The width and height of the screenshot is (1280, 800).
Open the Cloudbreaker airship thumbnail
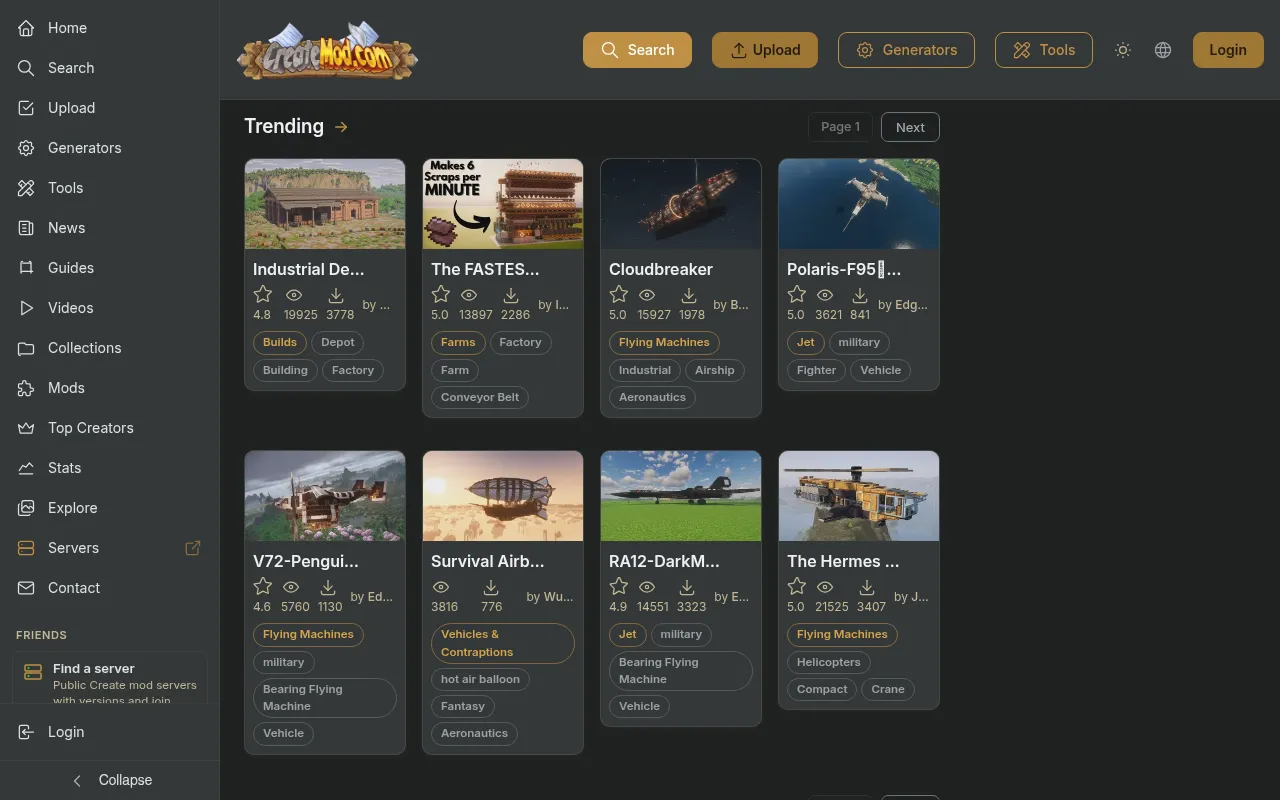681,204
